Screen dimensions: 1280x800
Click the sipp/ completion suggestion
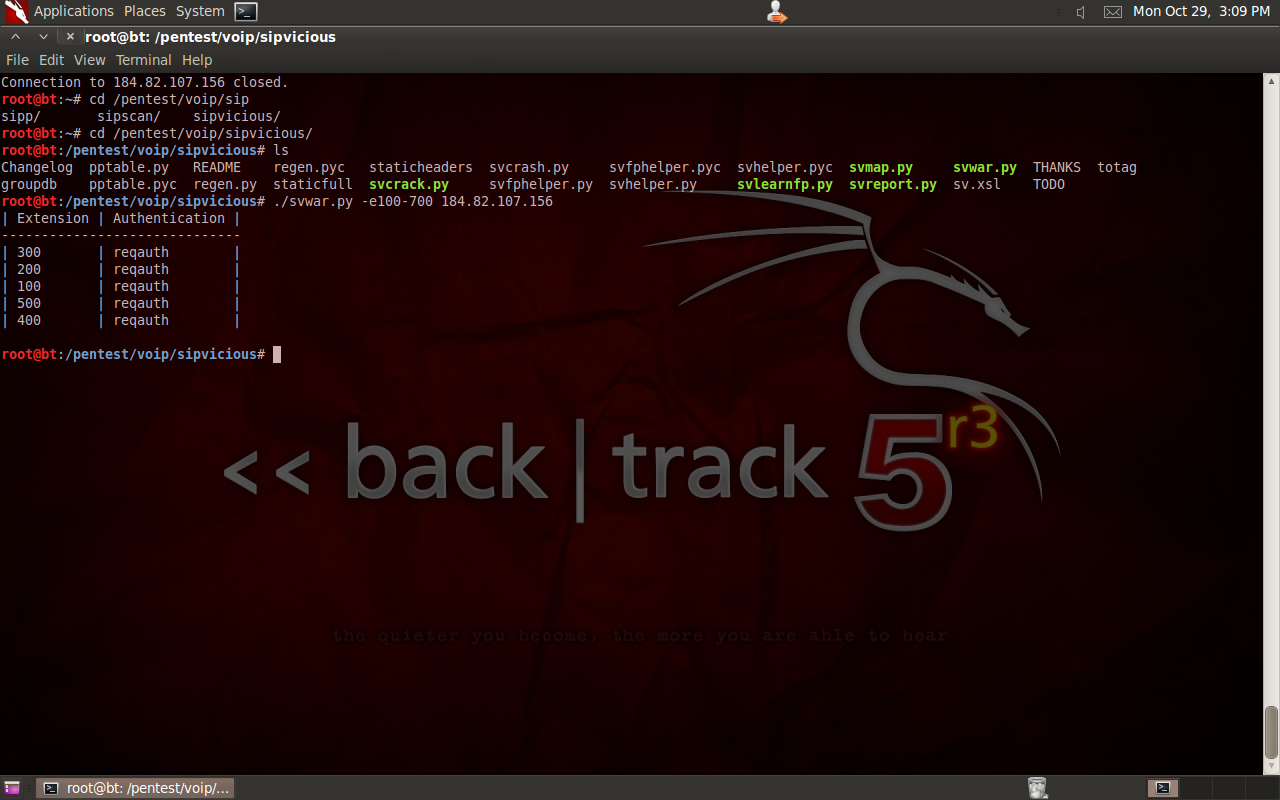[21, 116]
